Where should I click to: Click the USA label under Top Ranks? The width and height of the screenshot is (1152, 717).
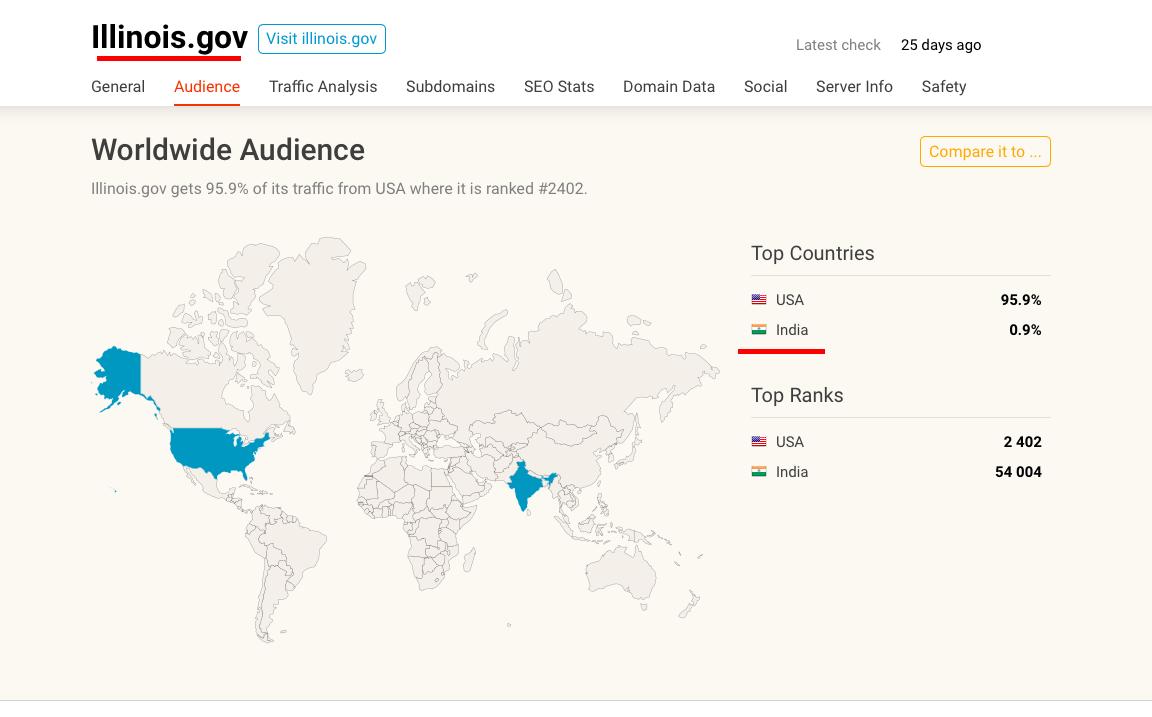[790, 442]
